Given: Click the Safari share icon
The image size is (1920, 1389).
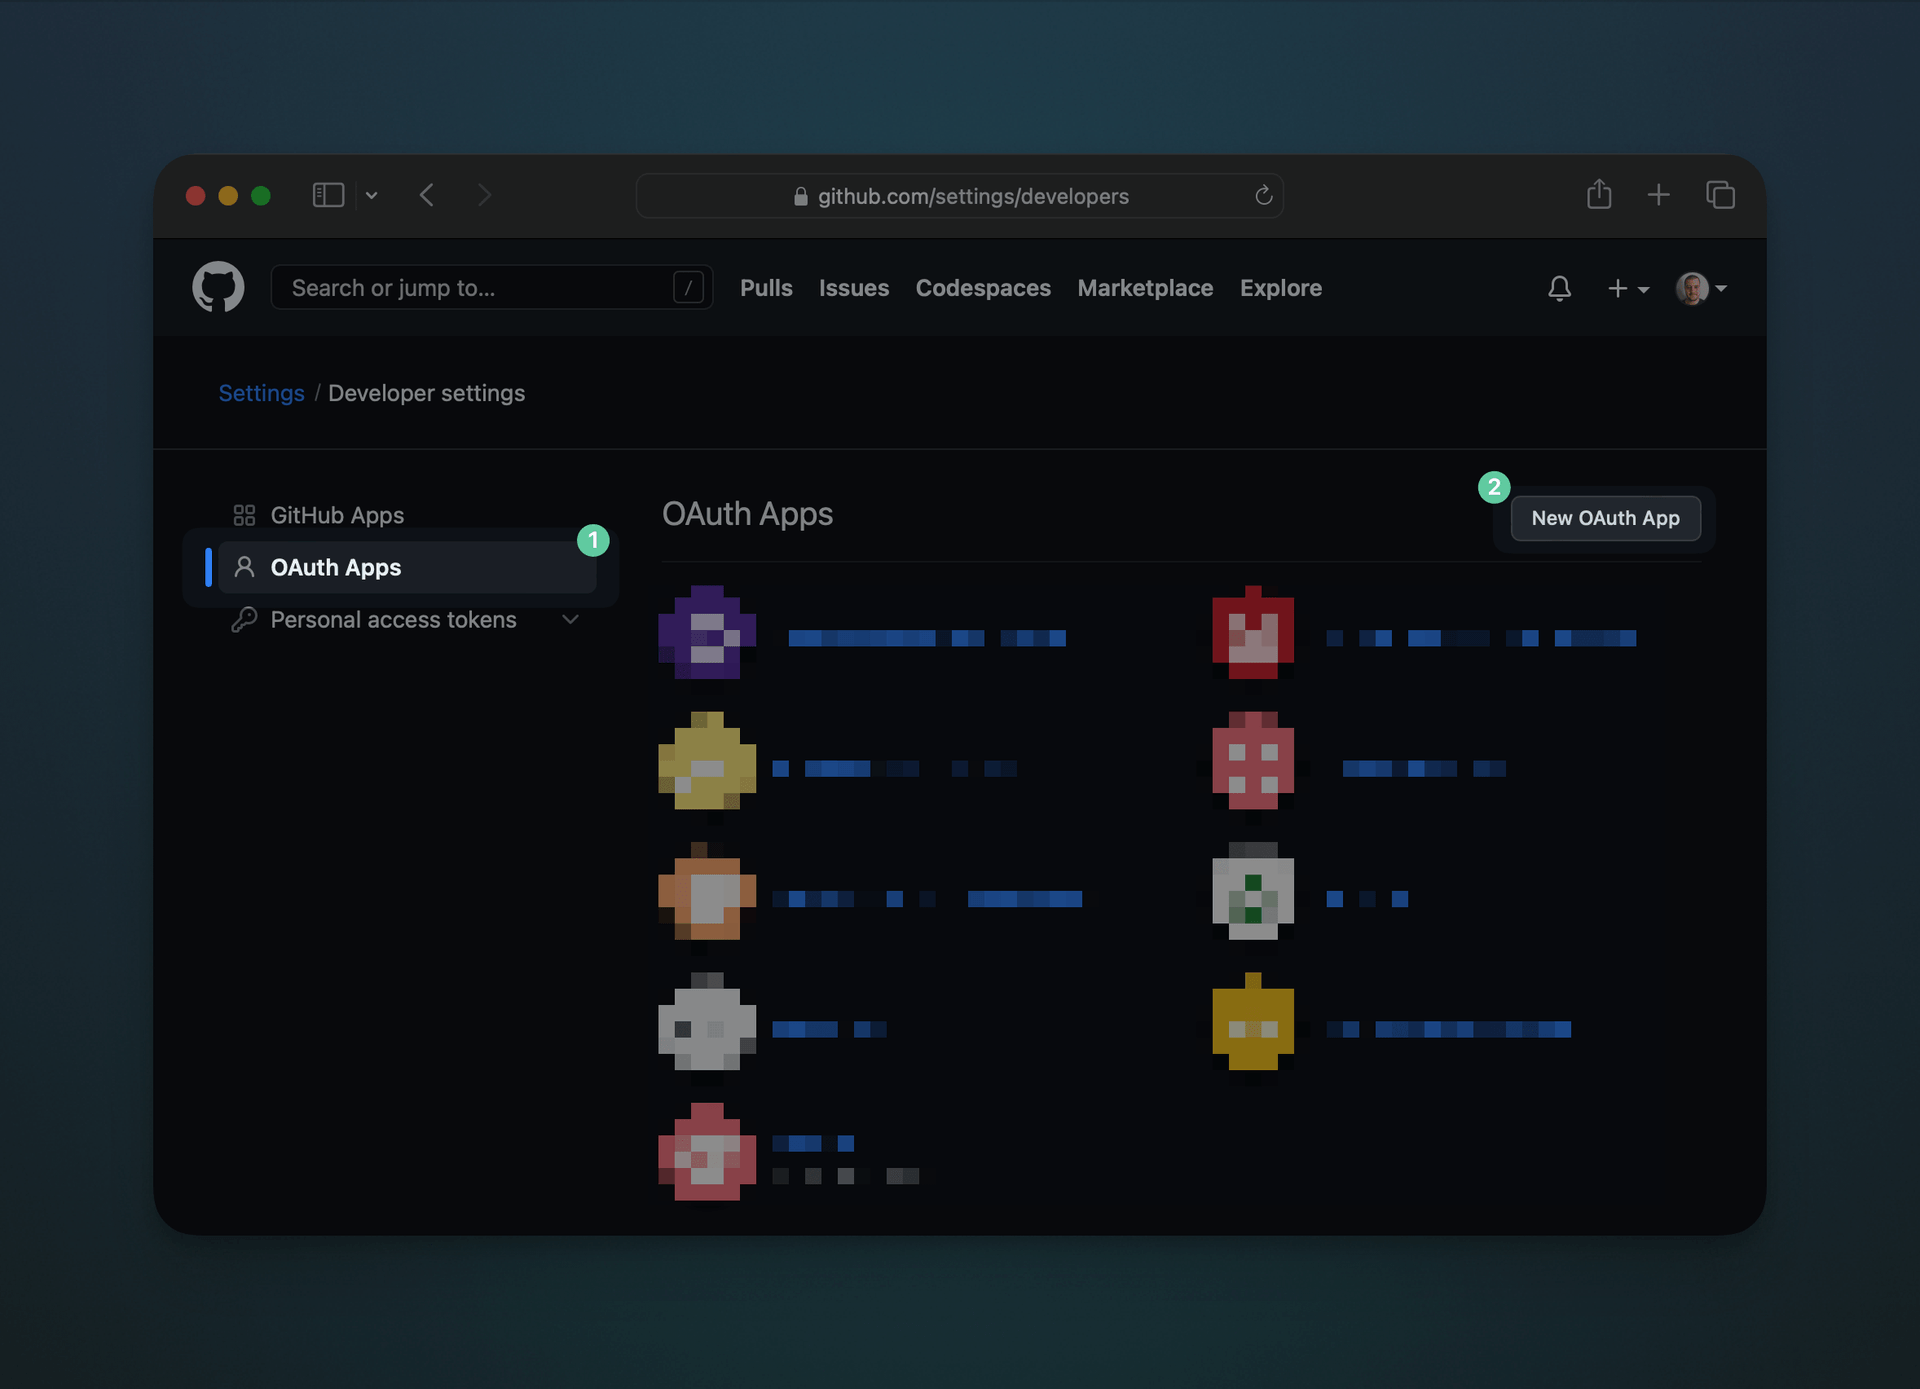Looking at the screenshot, I should (1599, 195).
